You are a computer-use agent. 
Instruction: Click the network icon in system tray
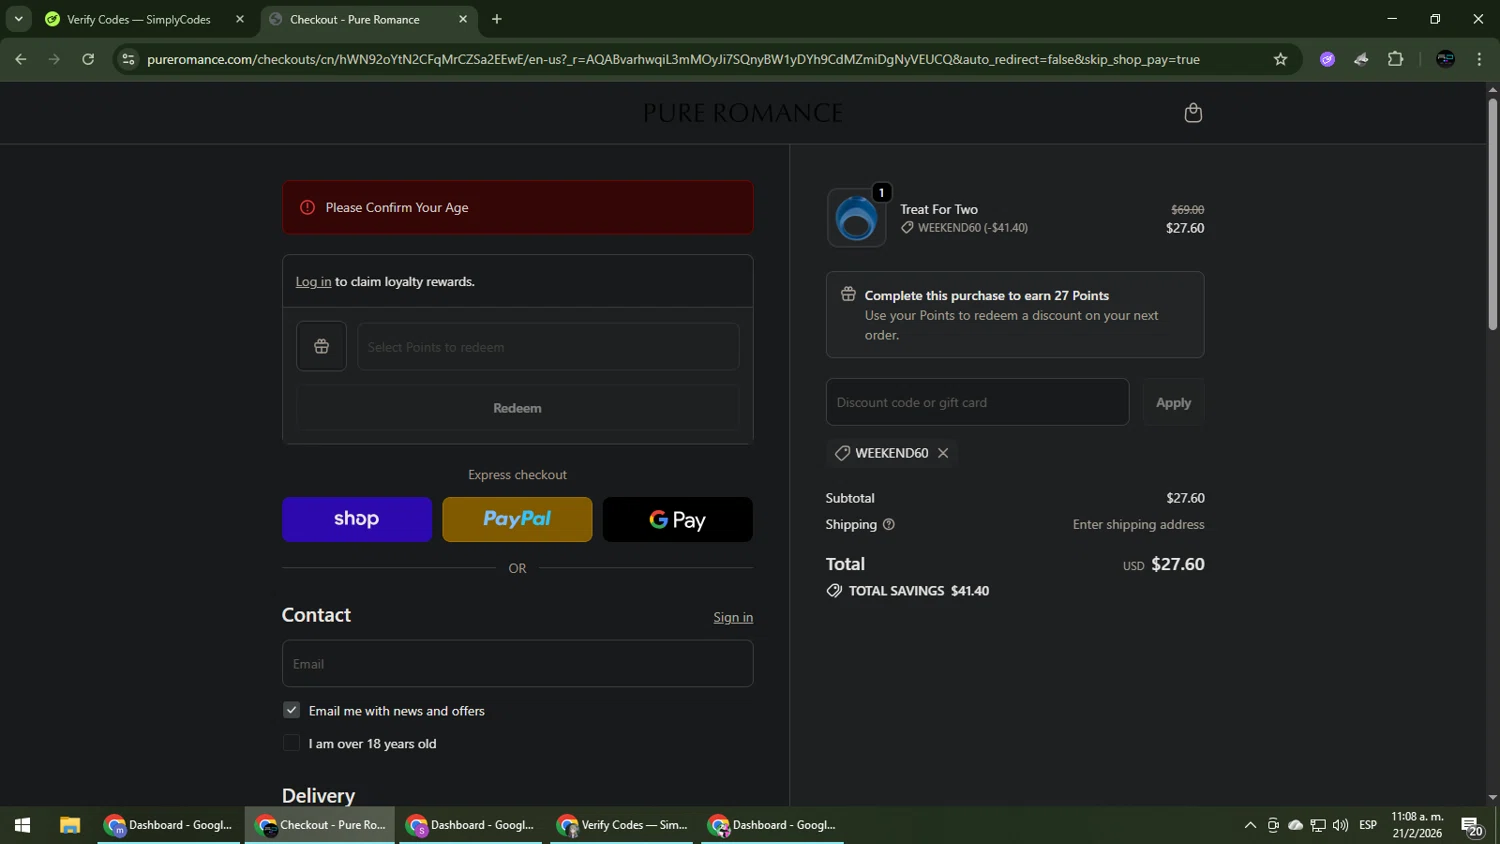1318,825
